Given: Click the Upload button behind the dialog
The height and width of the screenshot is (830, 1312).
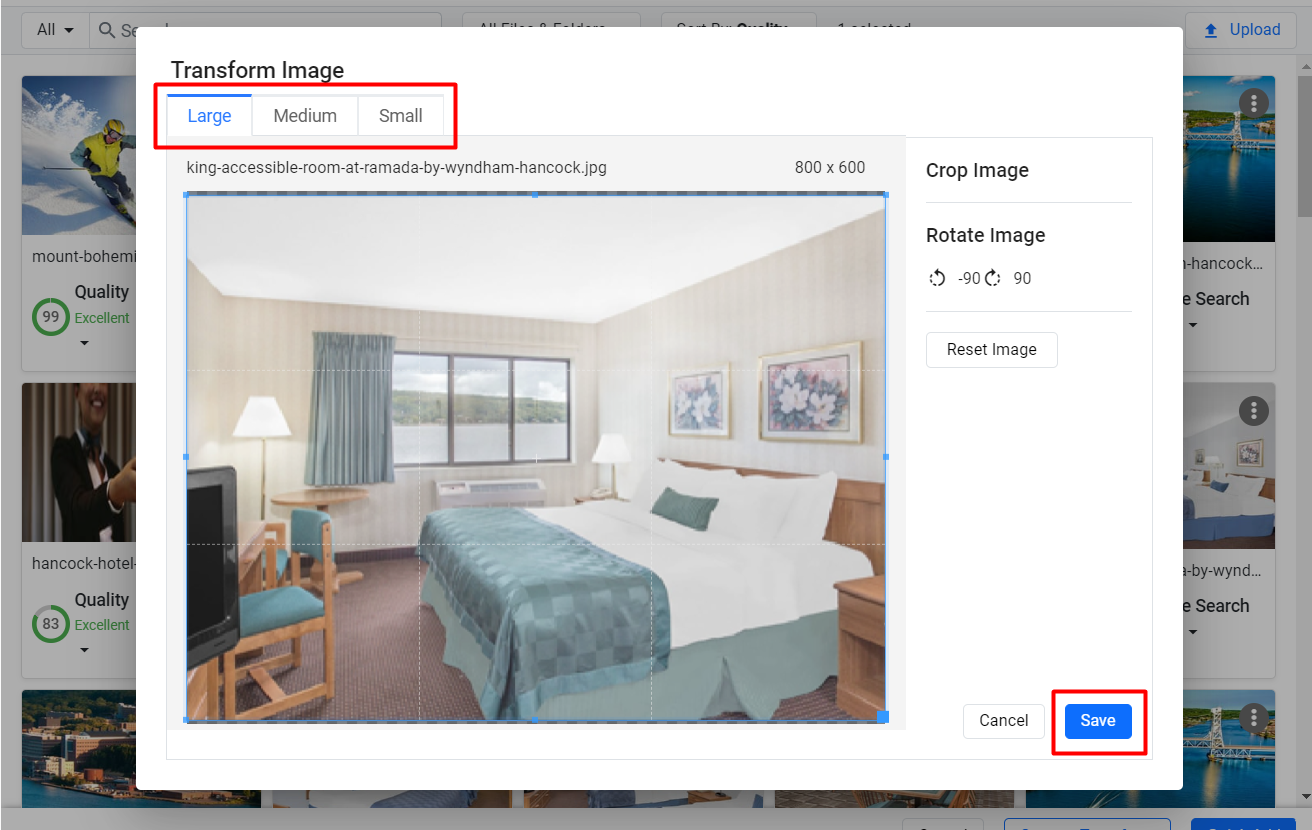Looking at the screenshot, I should (x=1243, y=30).
